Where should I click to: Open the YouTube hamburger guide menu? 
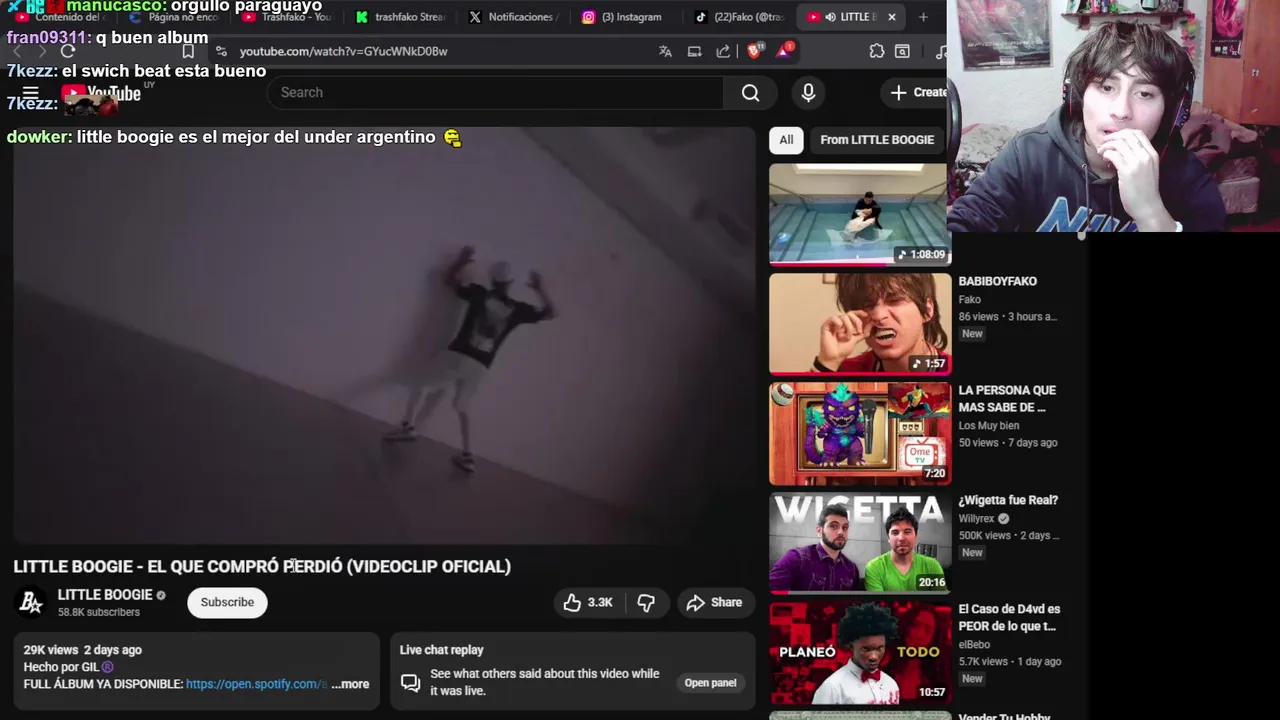coord(31,93)
